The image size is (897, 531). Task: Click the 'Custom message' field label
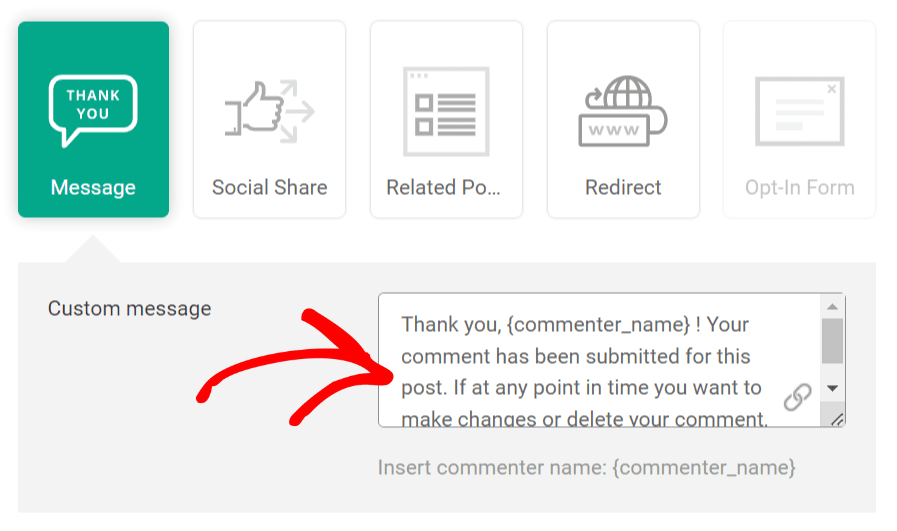[x=129, y=308]
